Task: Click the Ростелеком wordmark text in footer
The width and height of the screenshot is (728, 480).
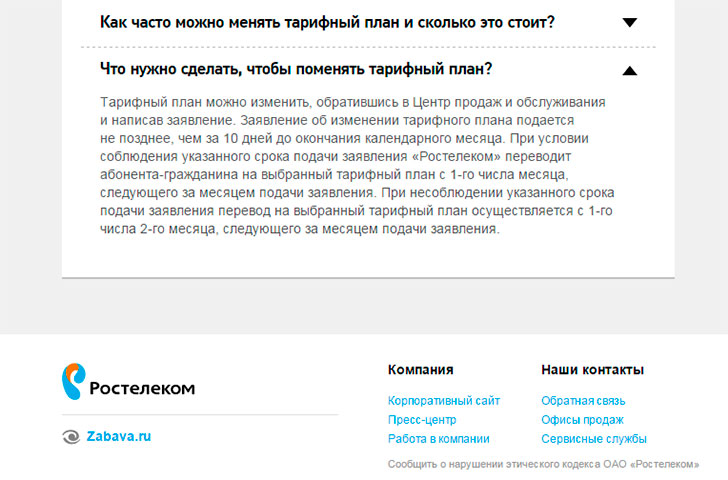Action: (x=142, y=388)
